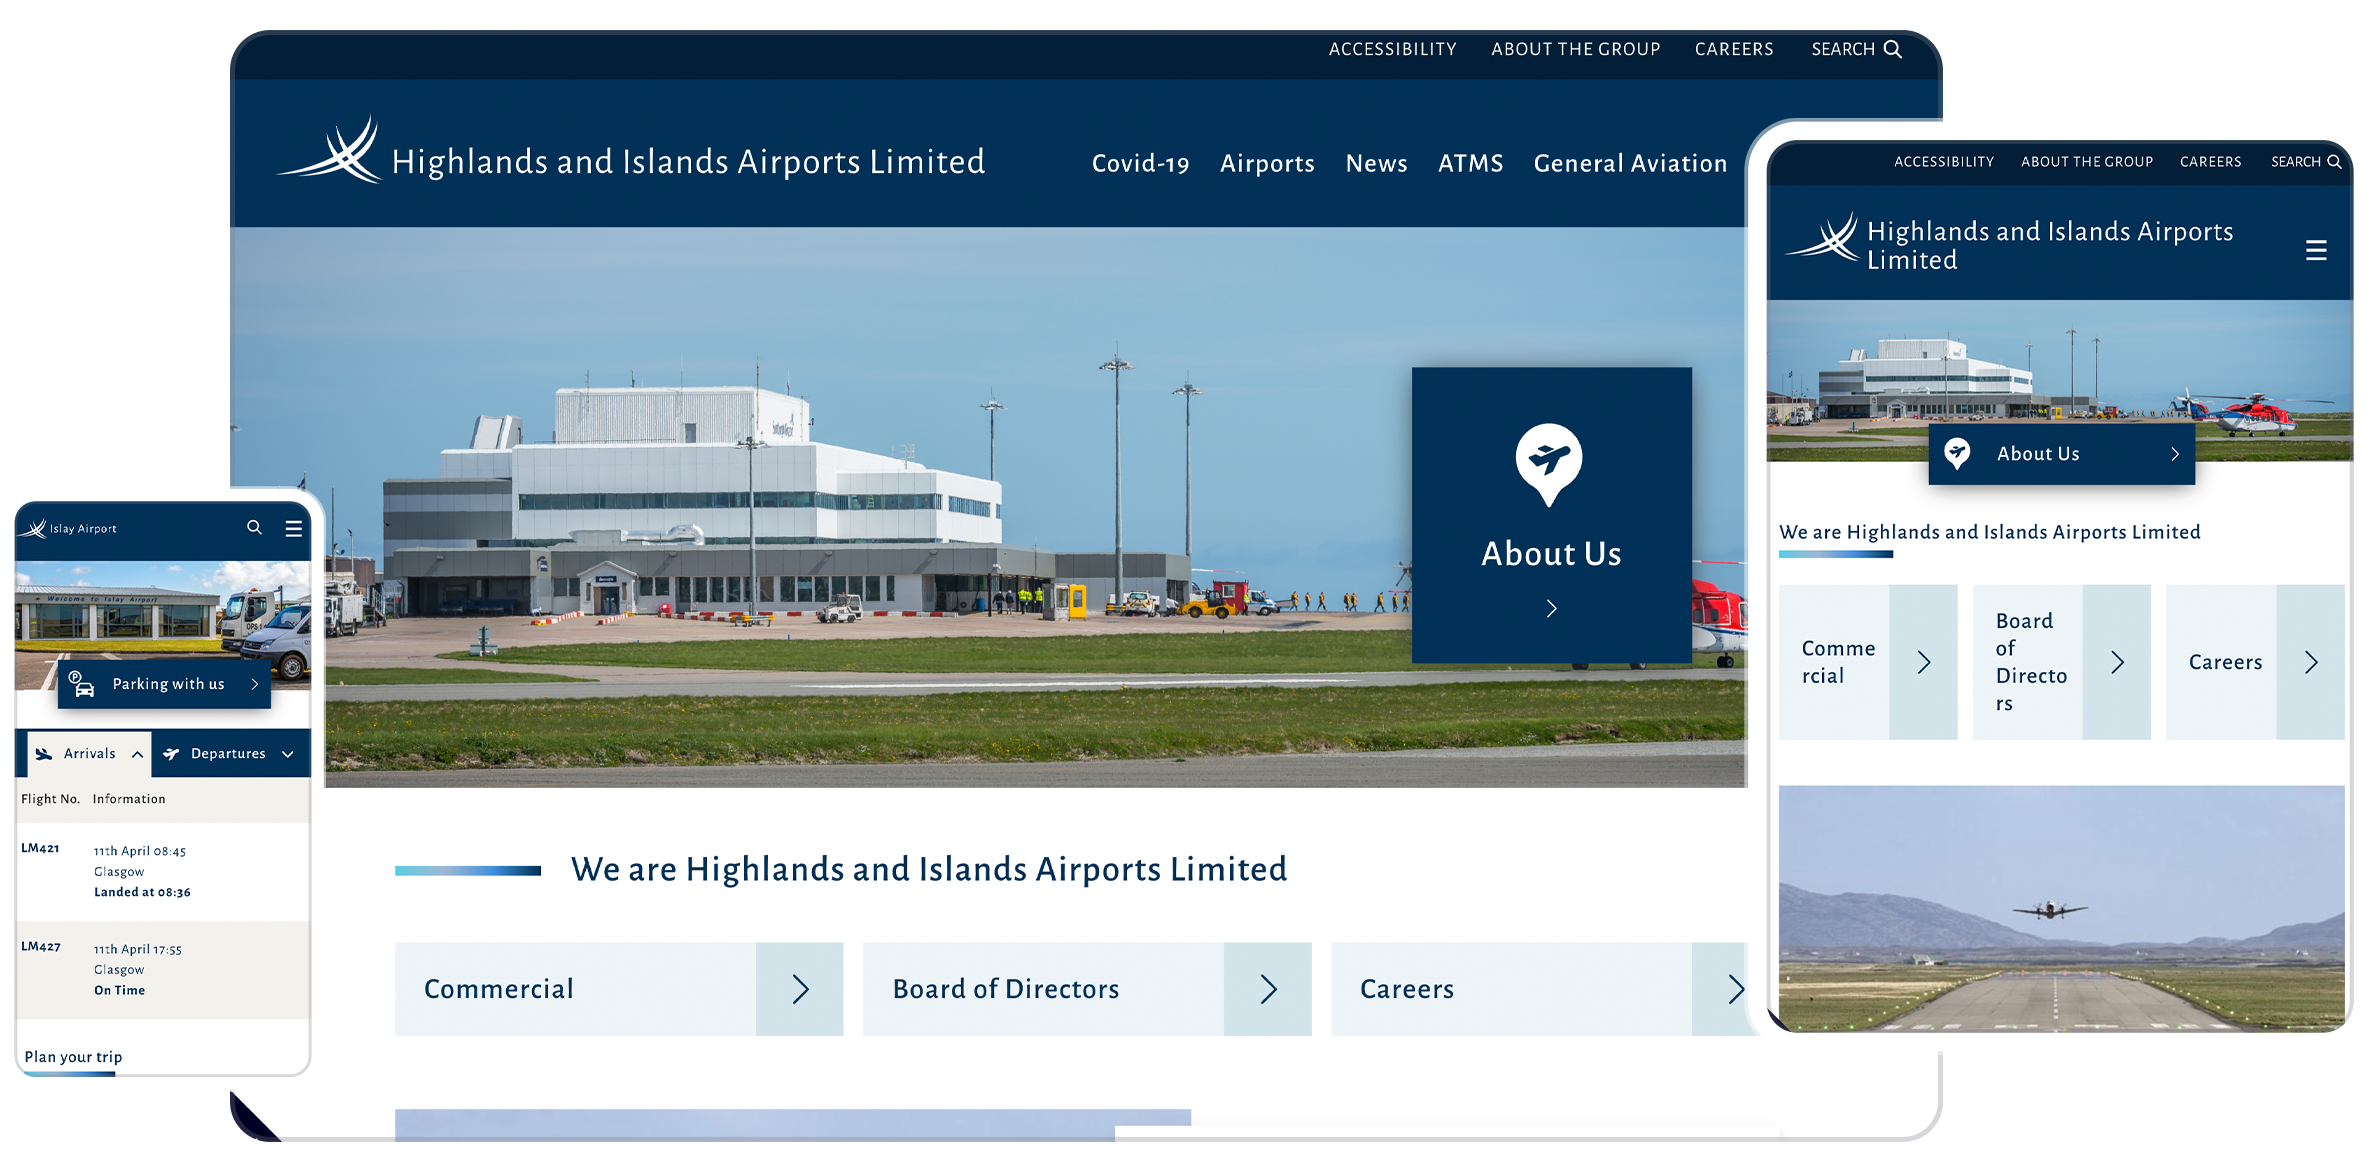Expand the Departures dropdown chevron

pos(288,754)
